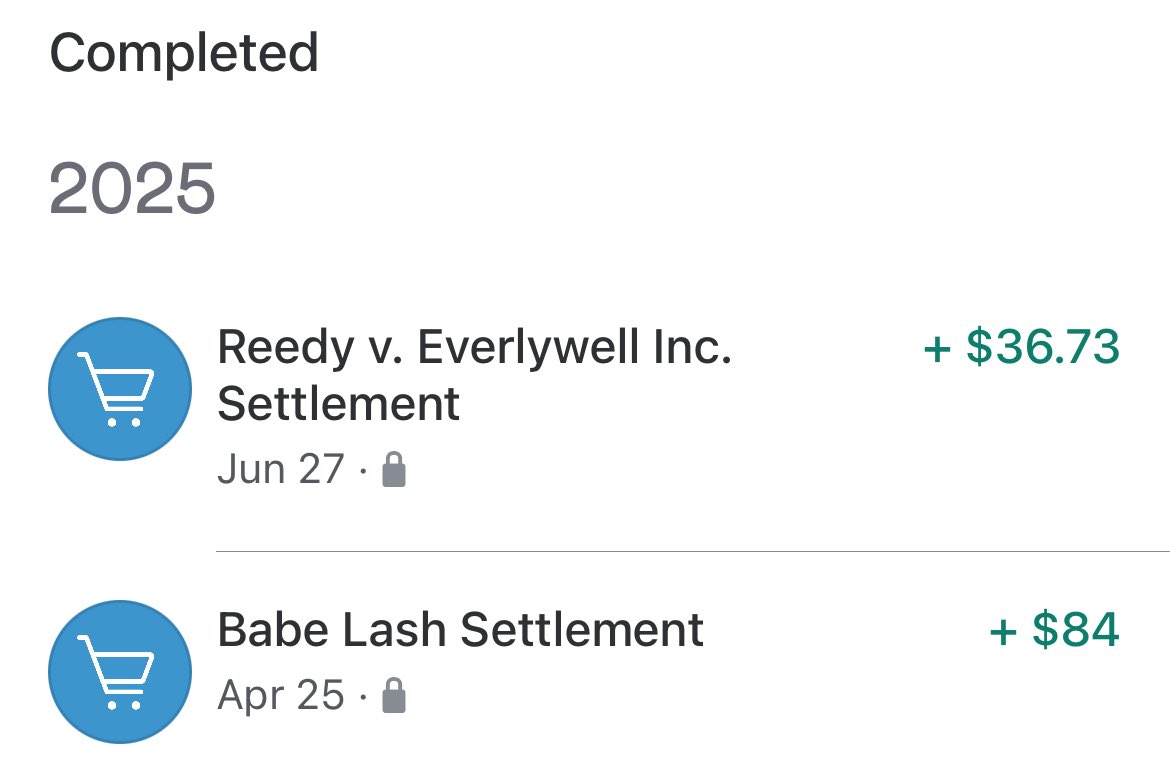
Task: Click the green plus sign before $84
Action: click(1004, 631)
